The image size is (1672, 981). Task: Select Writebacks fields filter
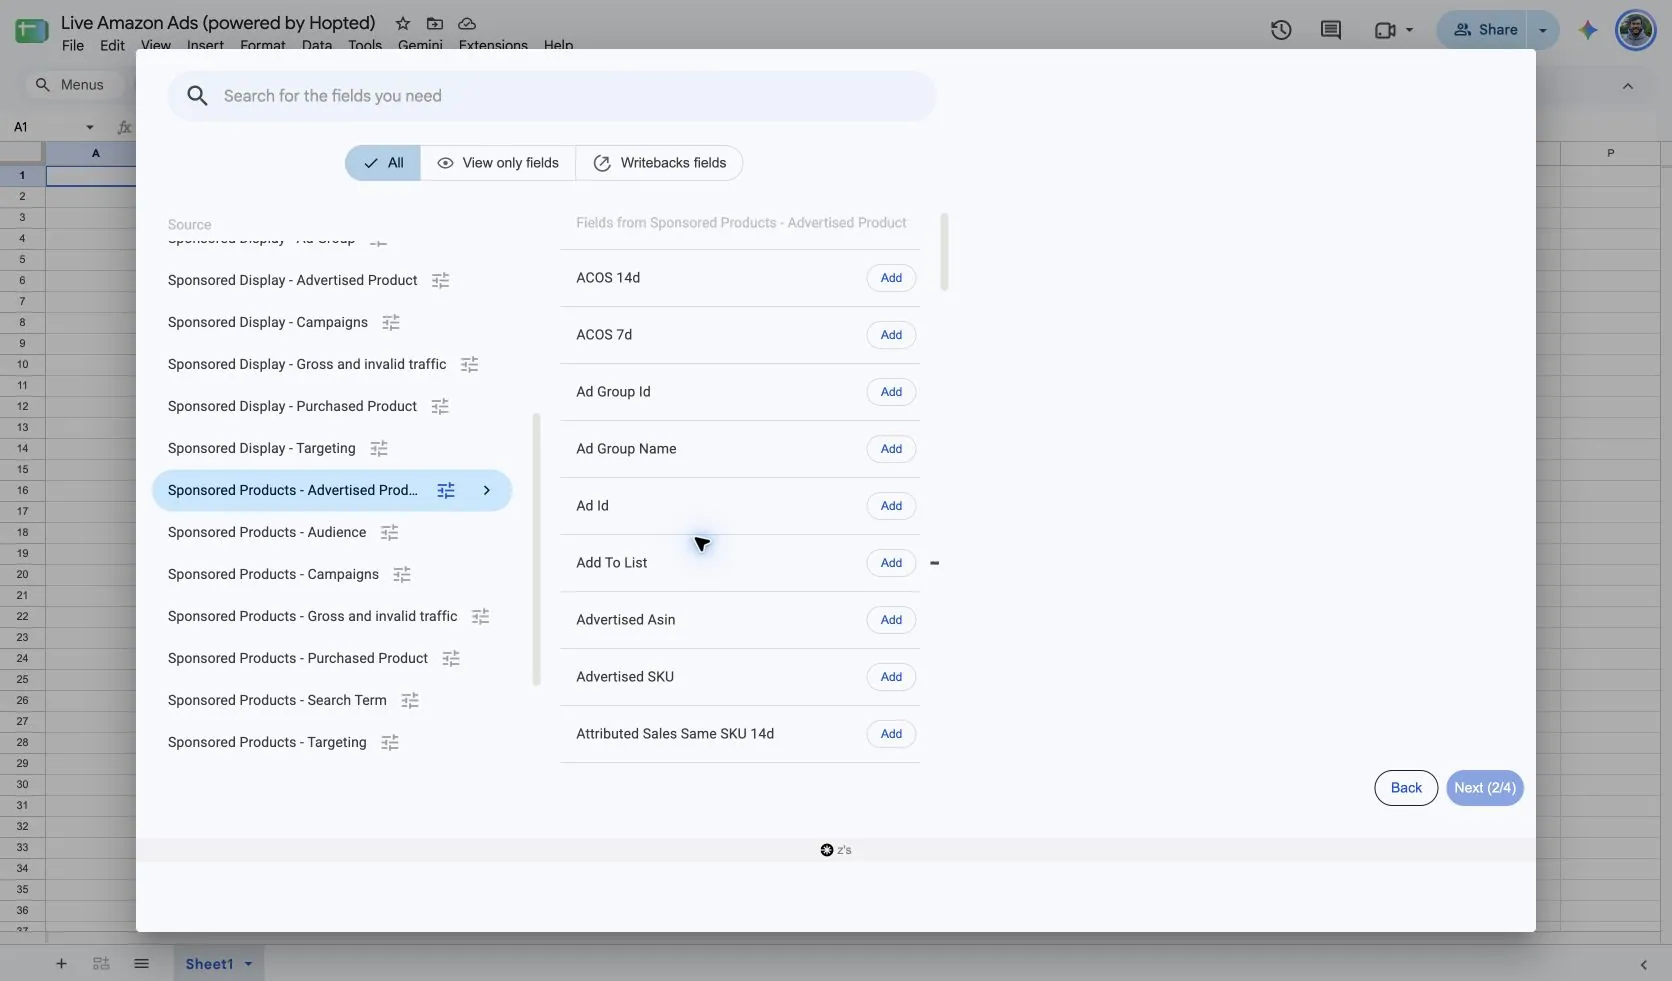tap(659, 163)
